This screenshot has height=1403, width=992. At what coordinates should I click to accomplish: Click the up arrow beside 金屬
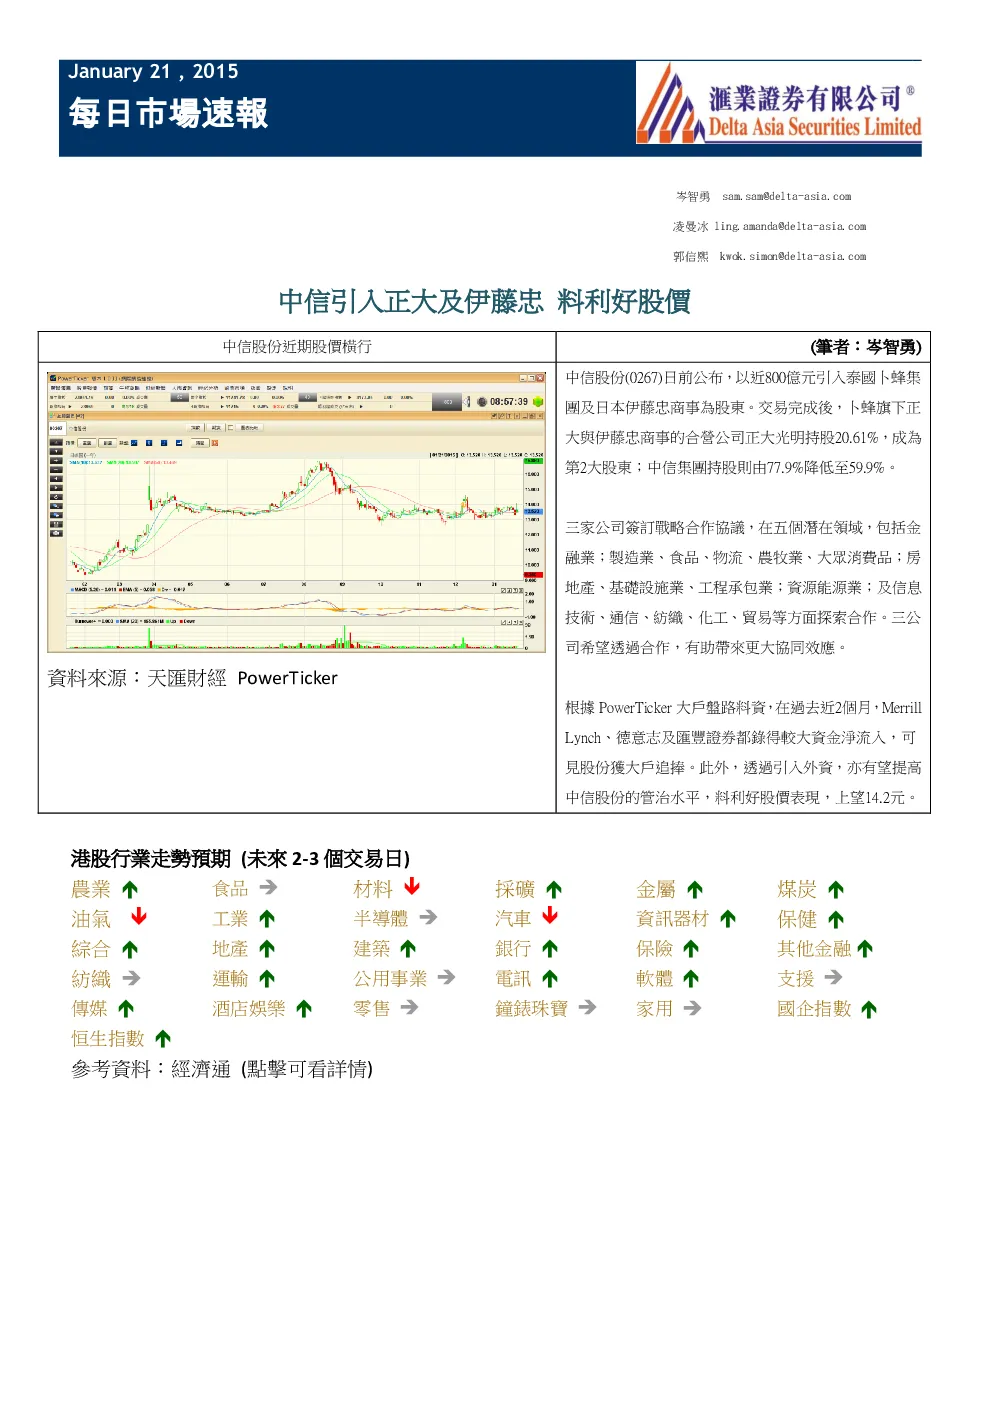click(x=695, y=889)
